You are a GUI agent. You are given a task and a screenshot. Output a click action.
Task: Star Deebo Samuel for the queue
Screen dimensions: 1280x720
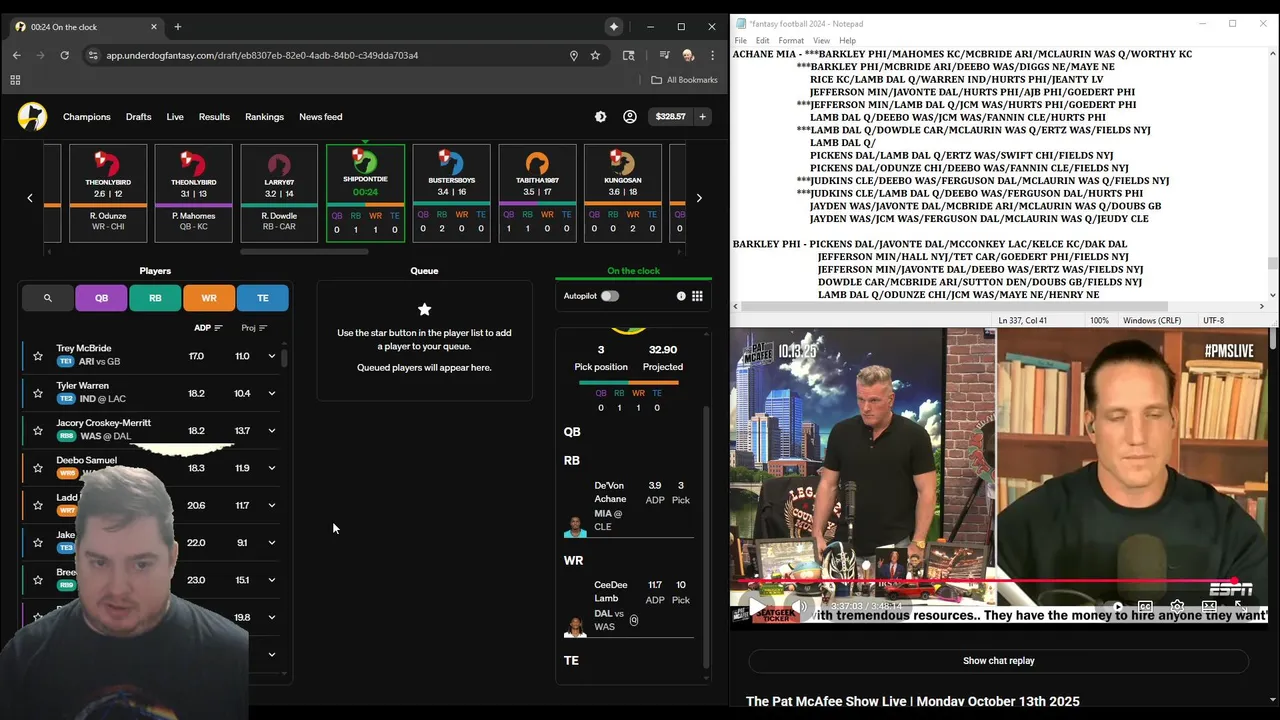[x=38, y=468]
